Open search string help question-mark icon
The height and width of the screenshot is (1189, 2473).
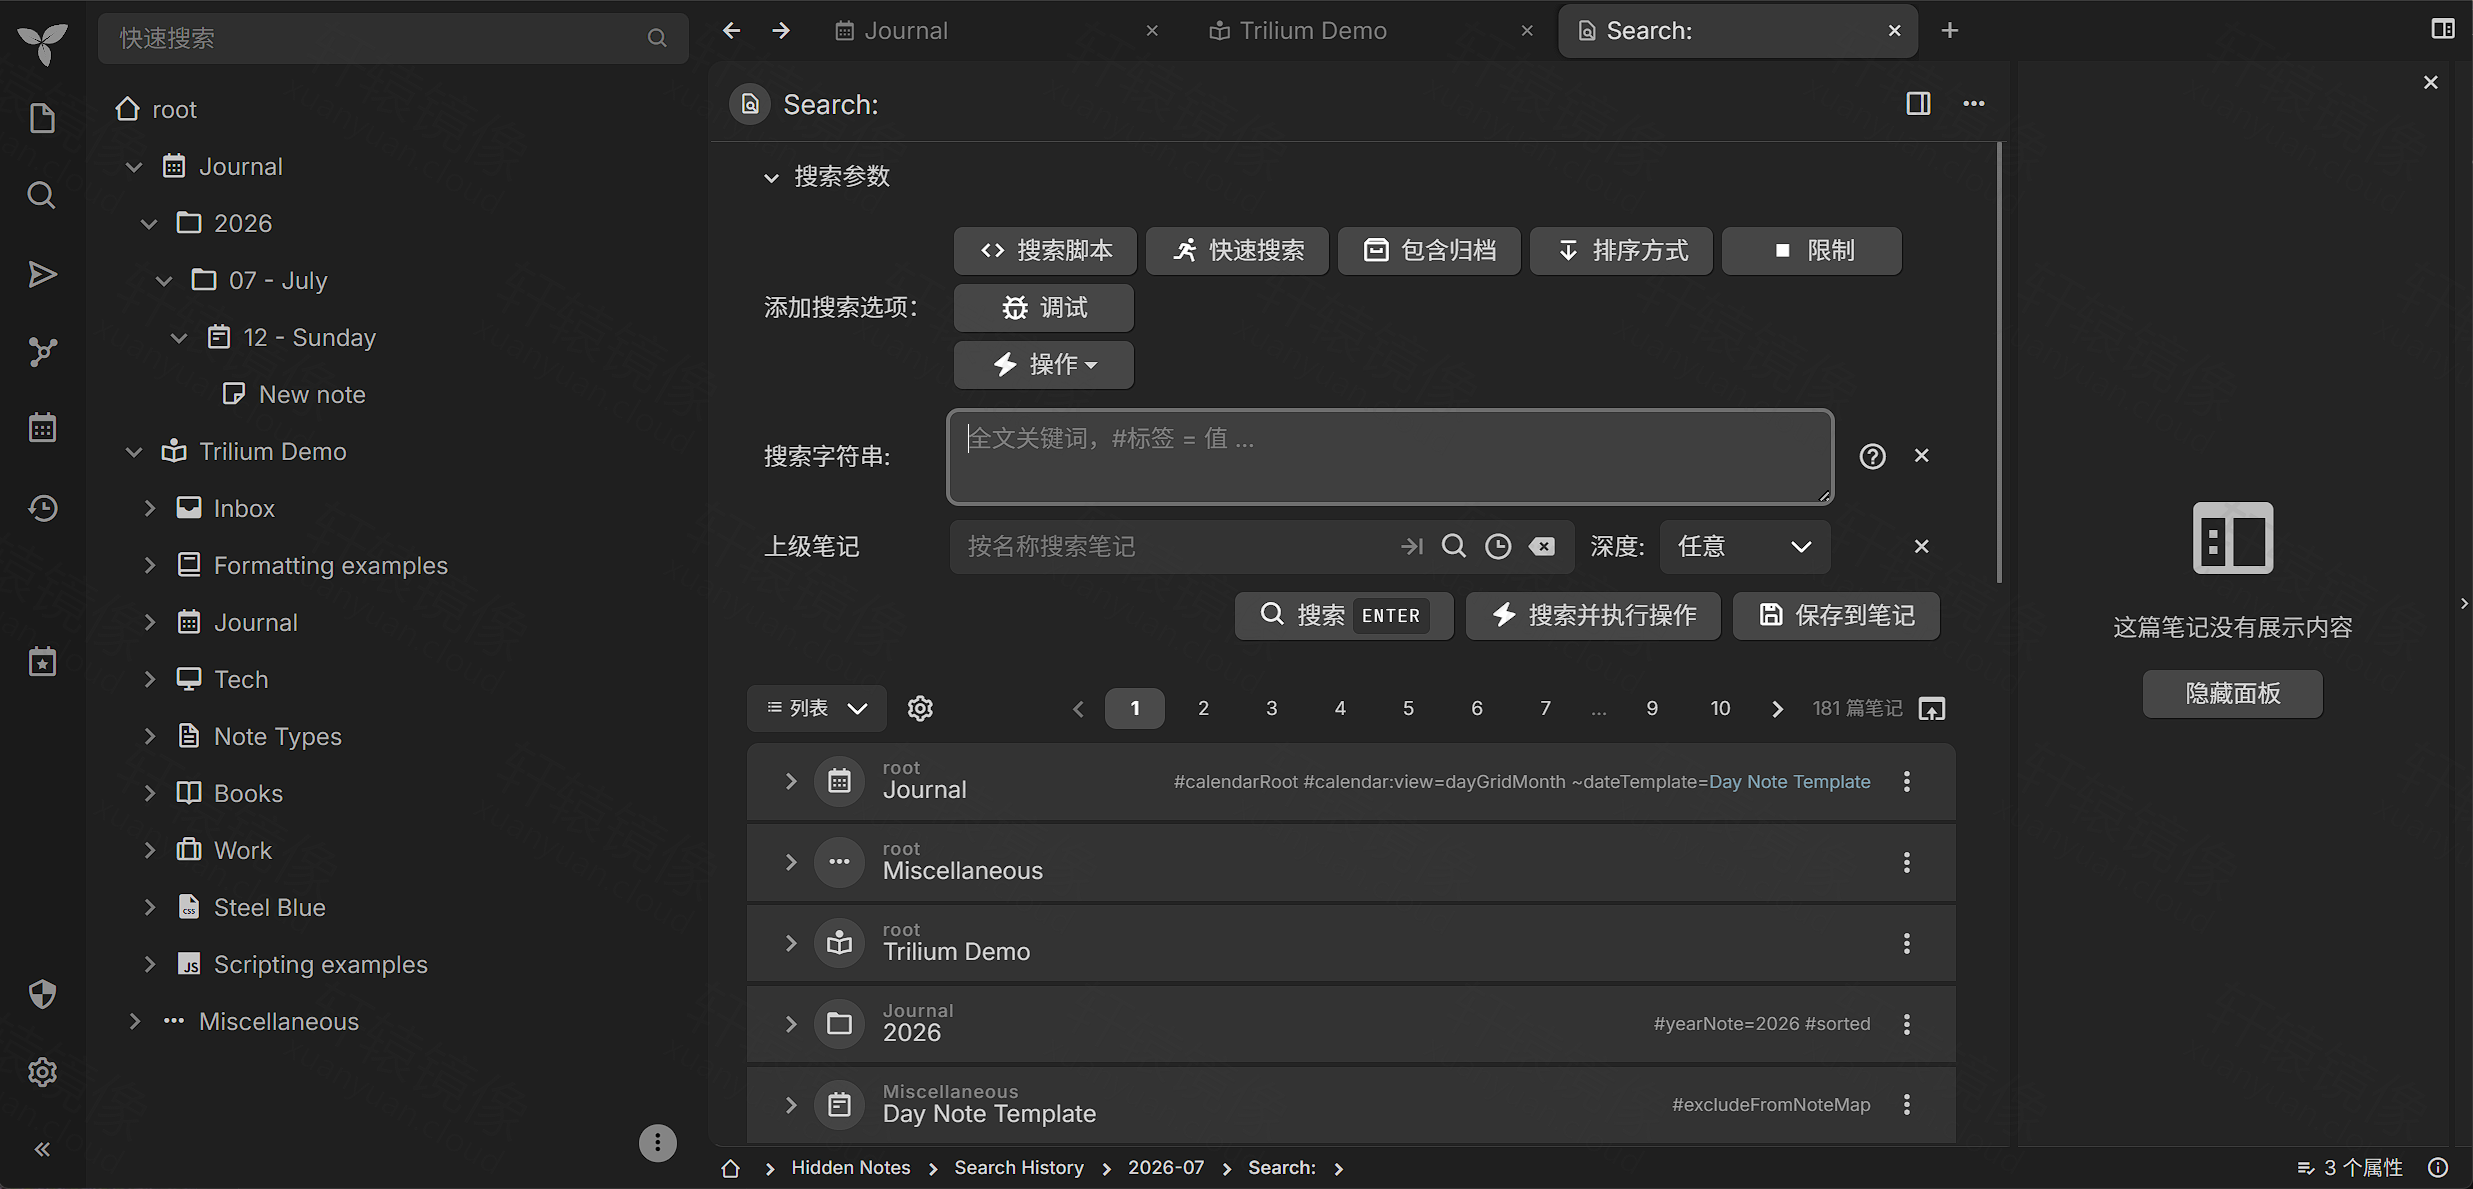[x=1872, y=456]
